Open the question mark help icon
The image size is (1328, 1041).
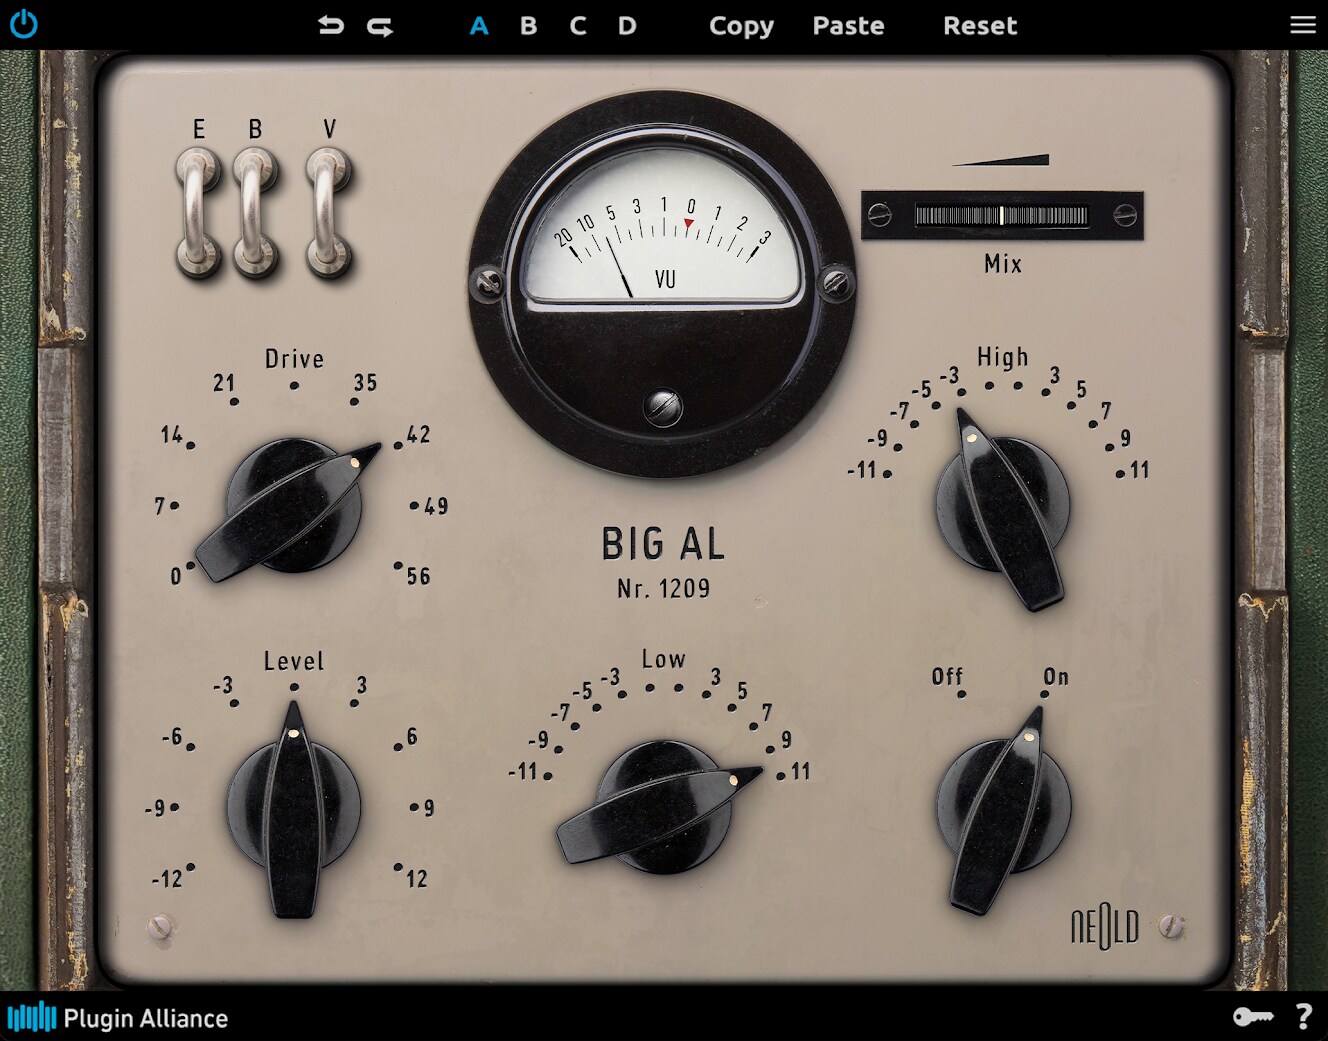(1303, 1017)
